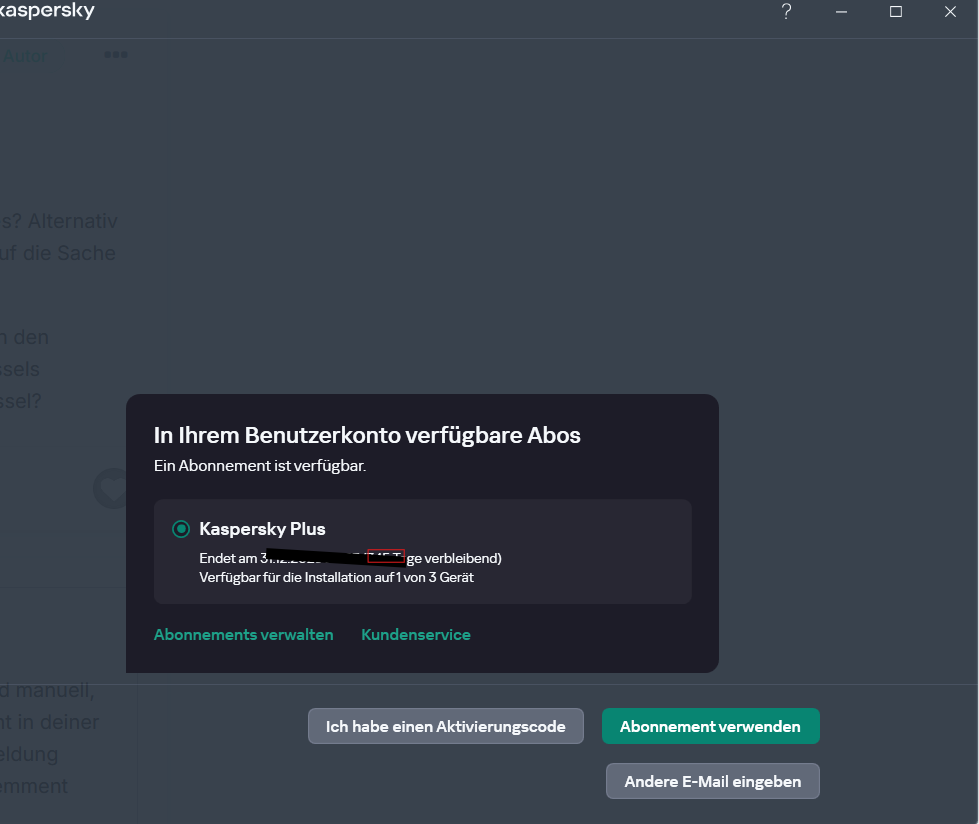Choose Ich habe einen Aktivierungscode
Screen dimensions: 979x824
(x=446, y=726)
